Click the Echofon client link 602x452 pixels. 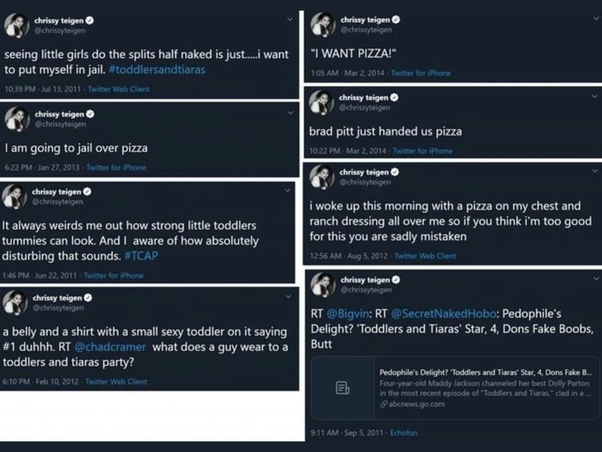point(404,433)
